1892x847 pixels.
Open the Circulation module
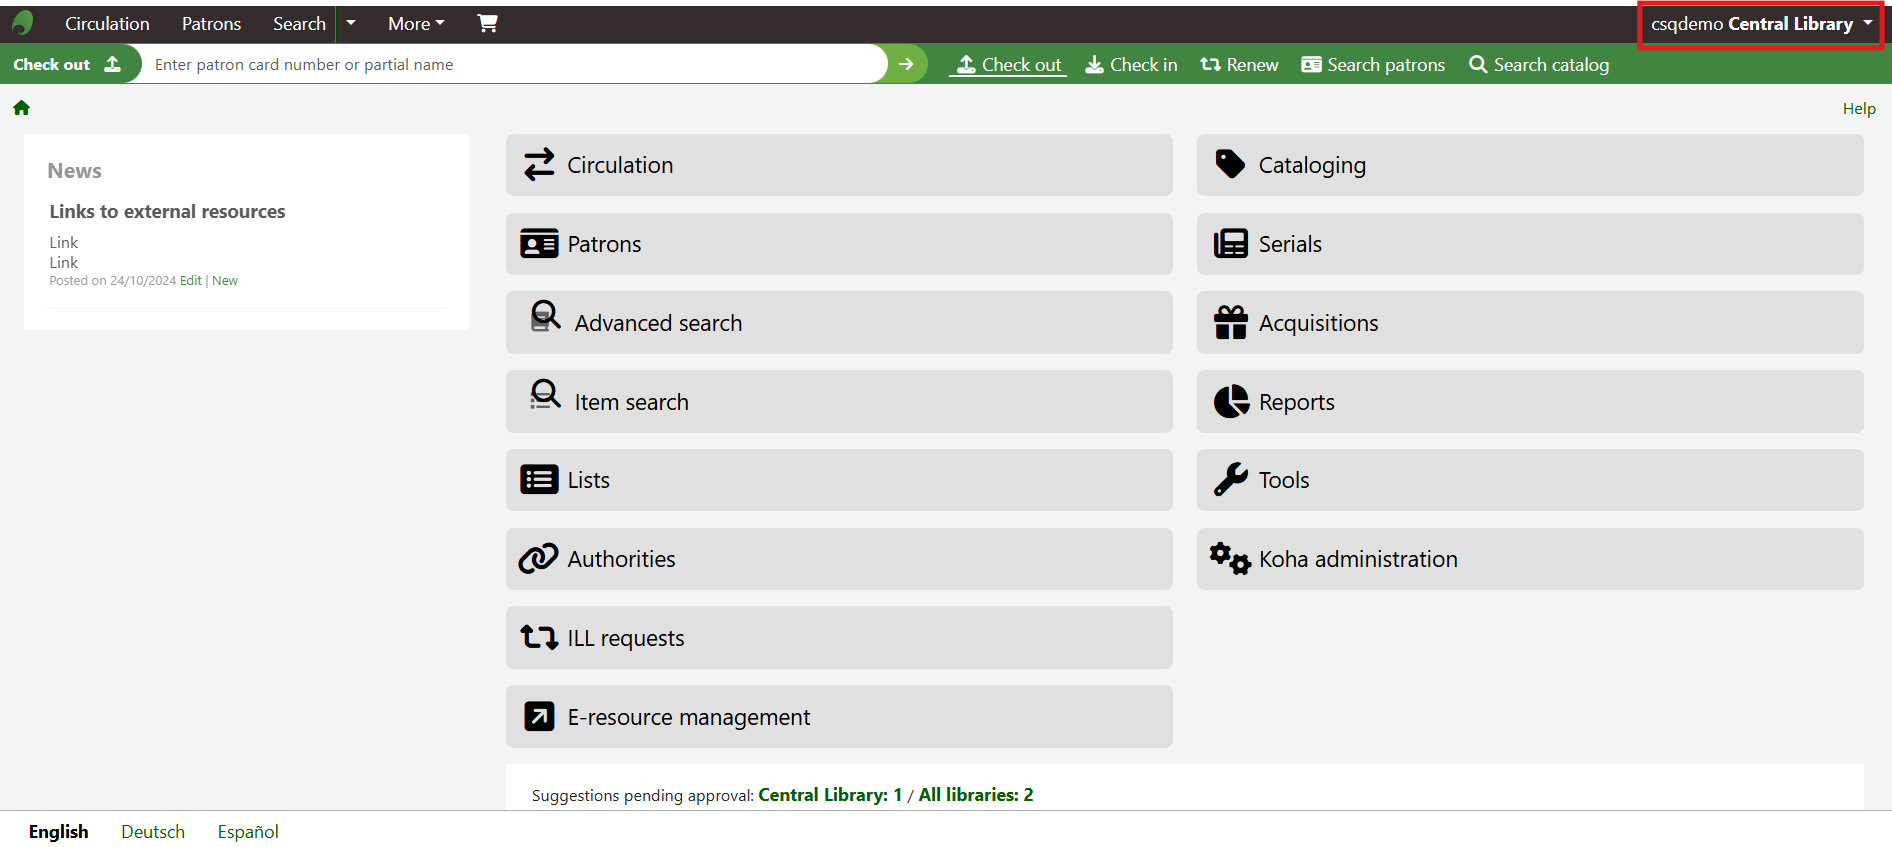[839, 165]
